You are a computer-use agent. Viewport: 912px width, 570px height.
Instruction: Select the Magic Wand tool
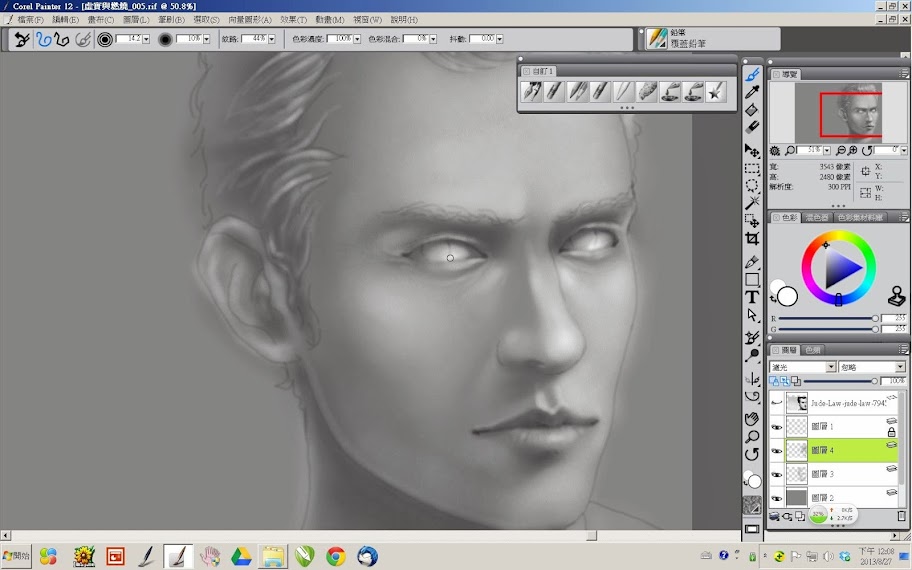pyautogui.click(x=752, y=203)
